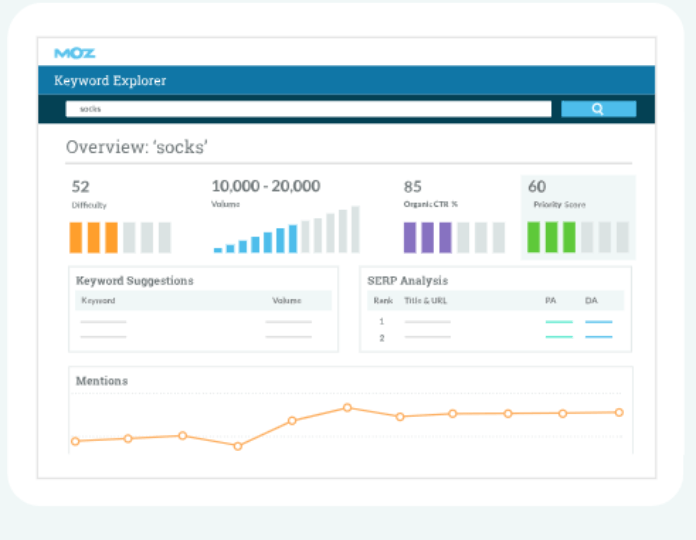Click the green Priority Score bar meter
This screenshot has width=696, height=540.
coord(578,237)
